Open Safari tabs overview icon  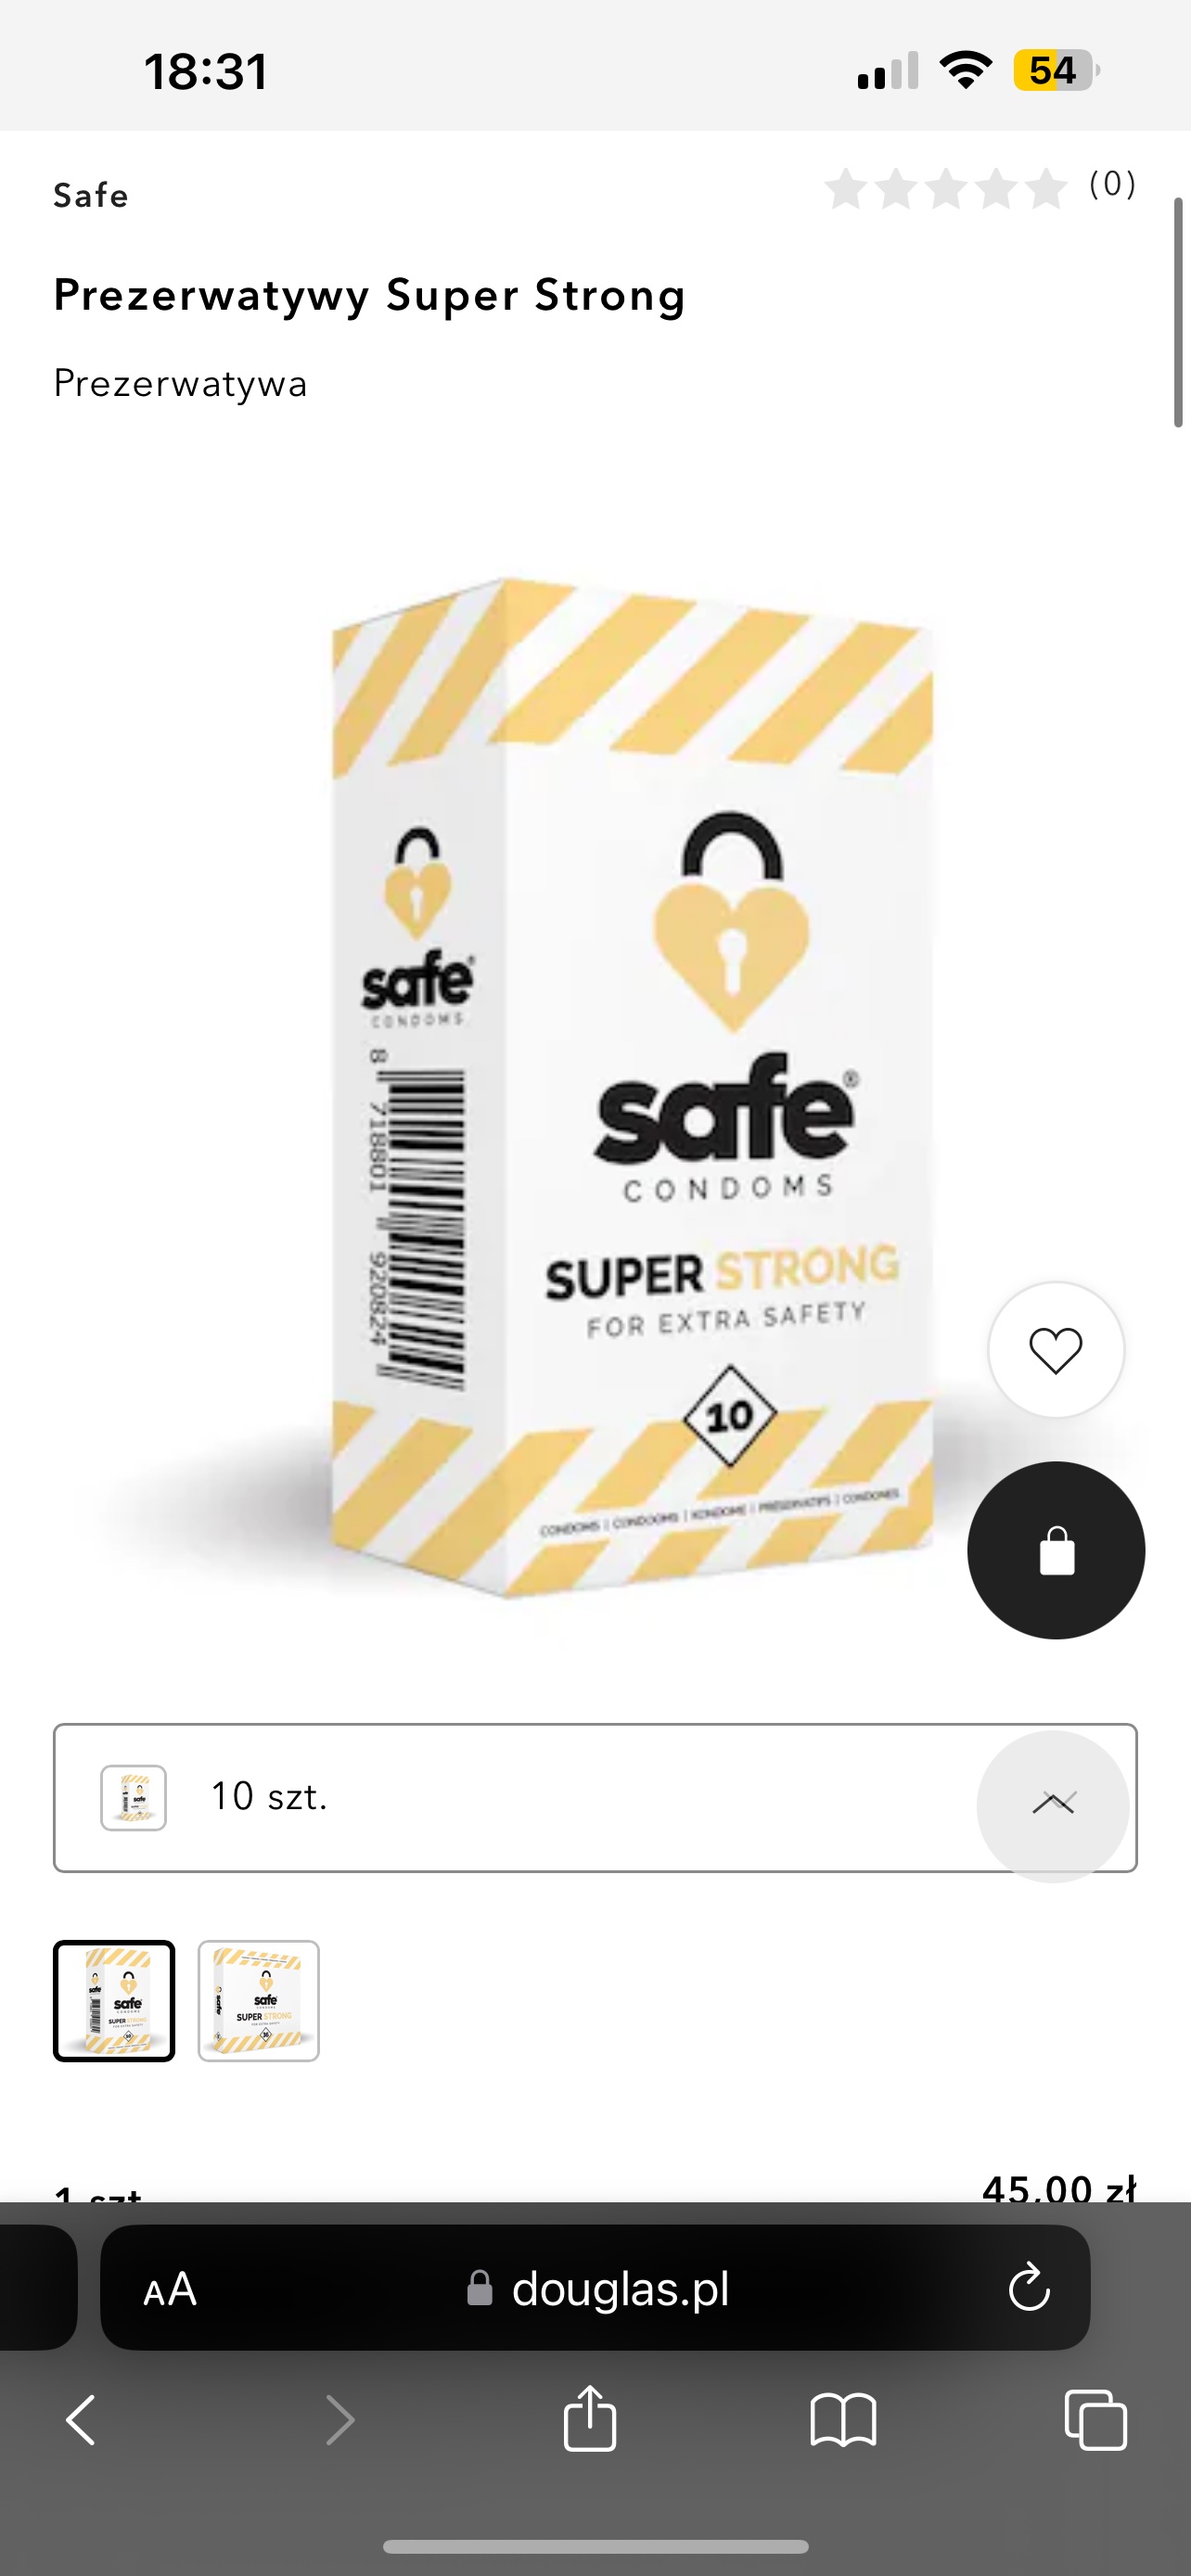click(x=1096, y=2420)
